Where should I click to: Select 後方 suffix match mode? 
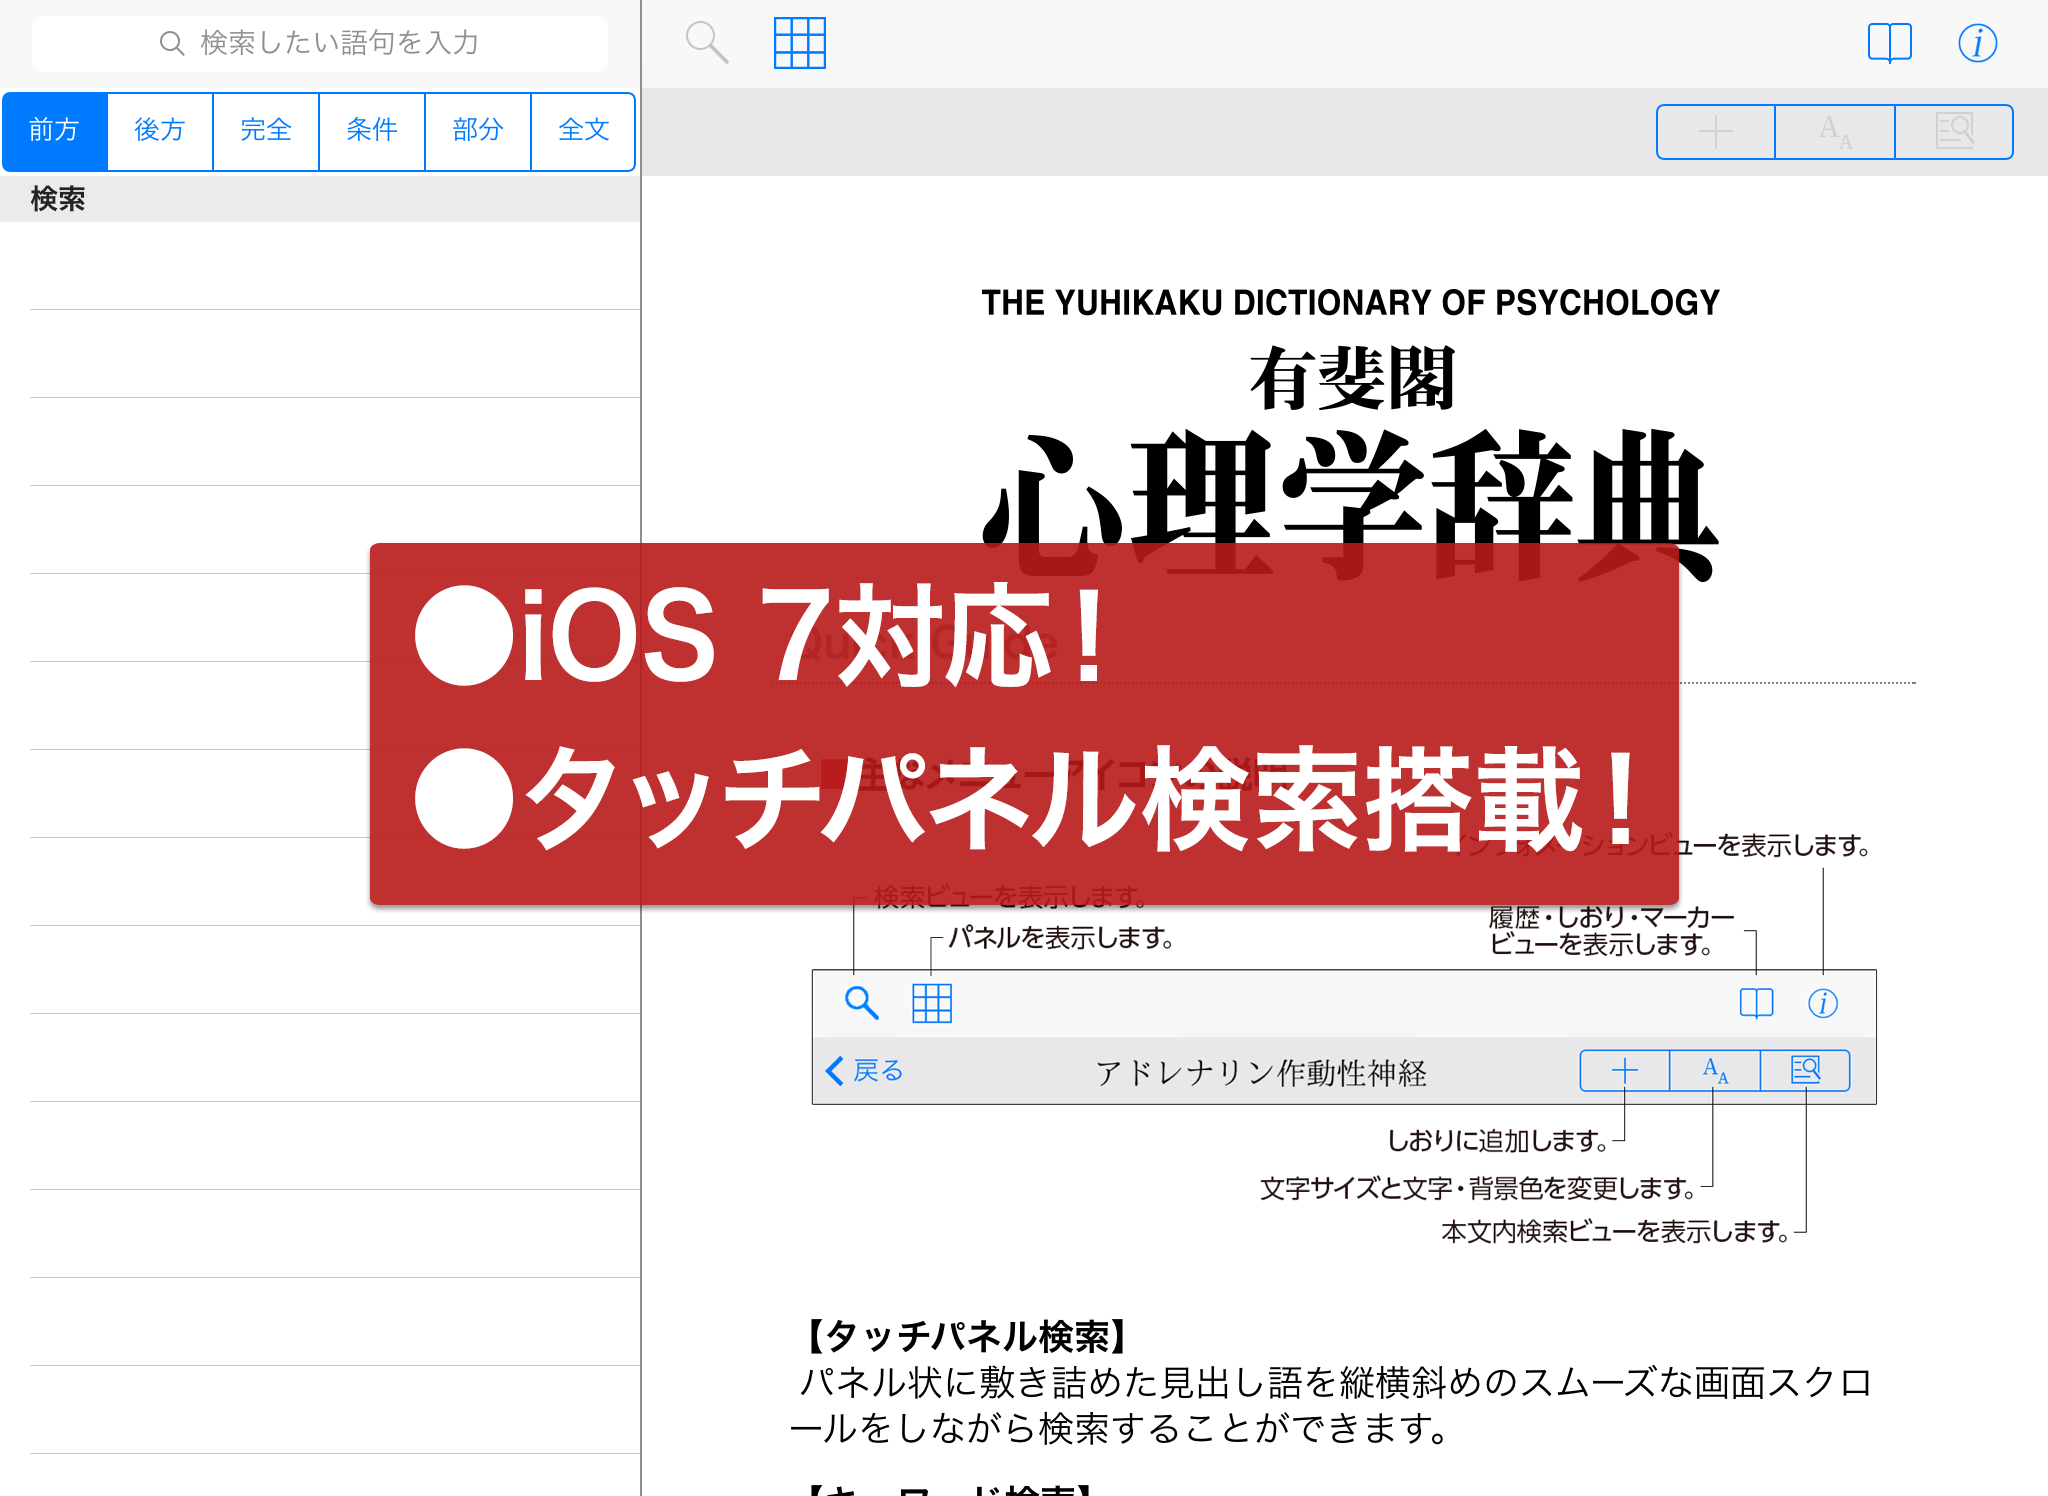(160, 130)
